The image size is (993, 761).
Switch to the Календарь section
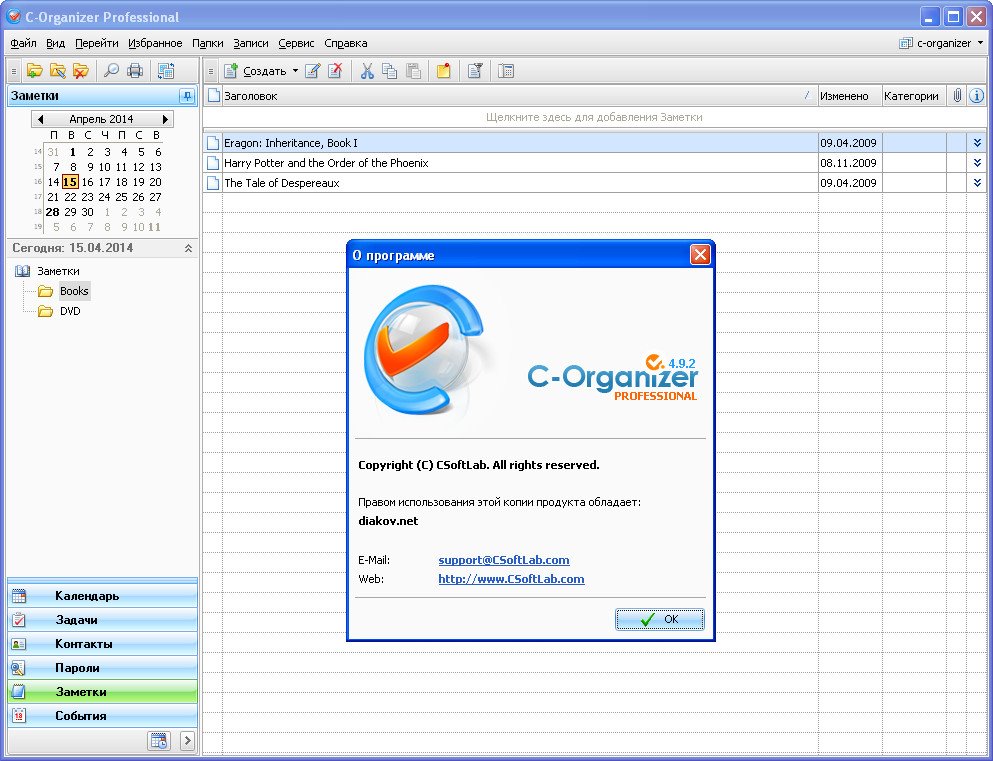pos(103,596)
